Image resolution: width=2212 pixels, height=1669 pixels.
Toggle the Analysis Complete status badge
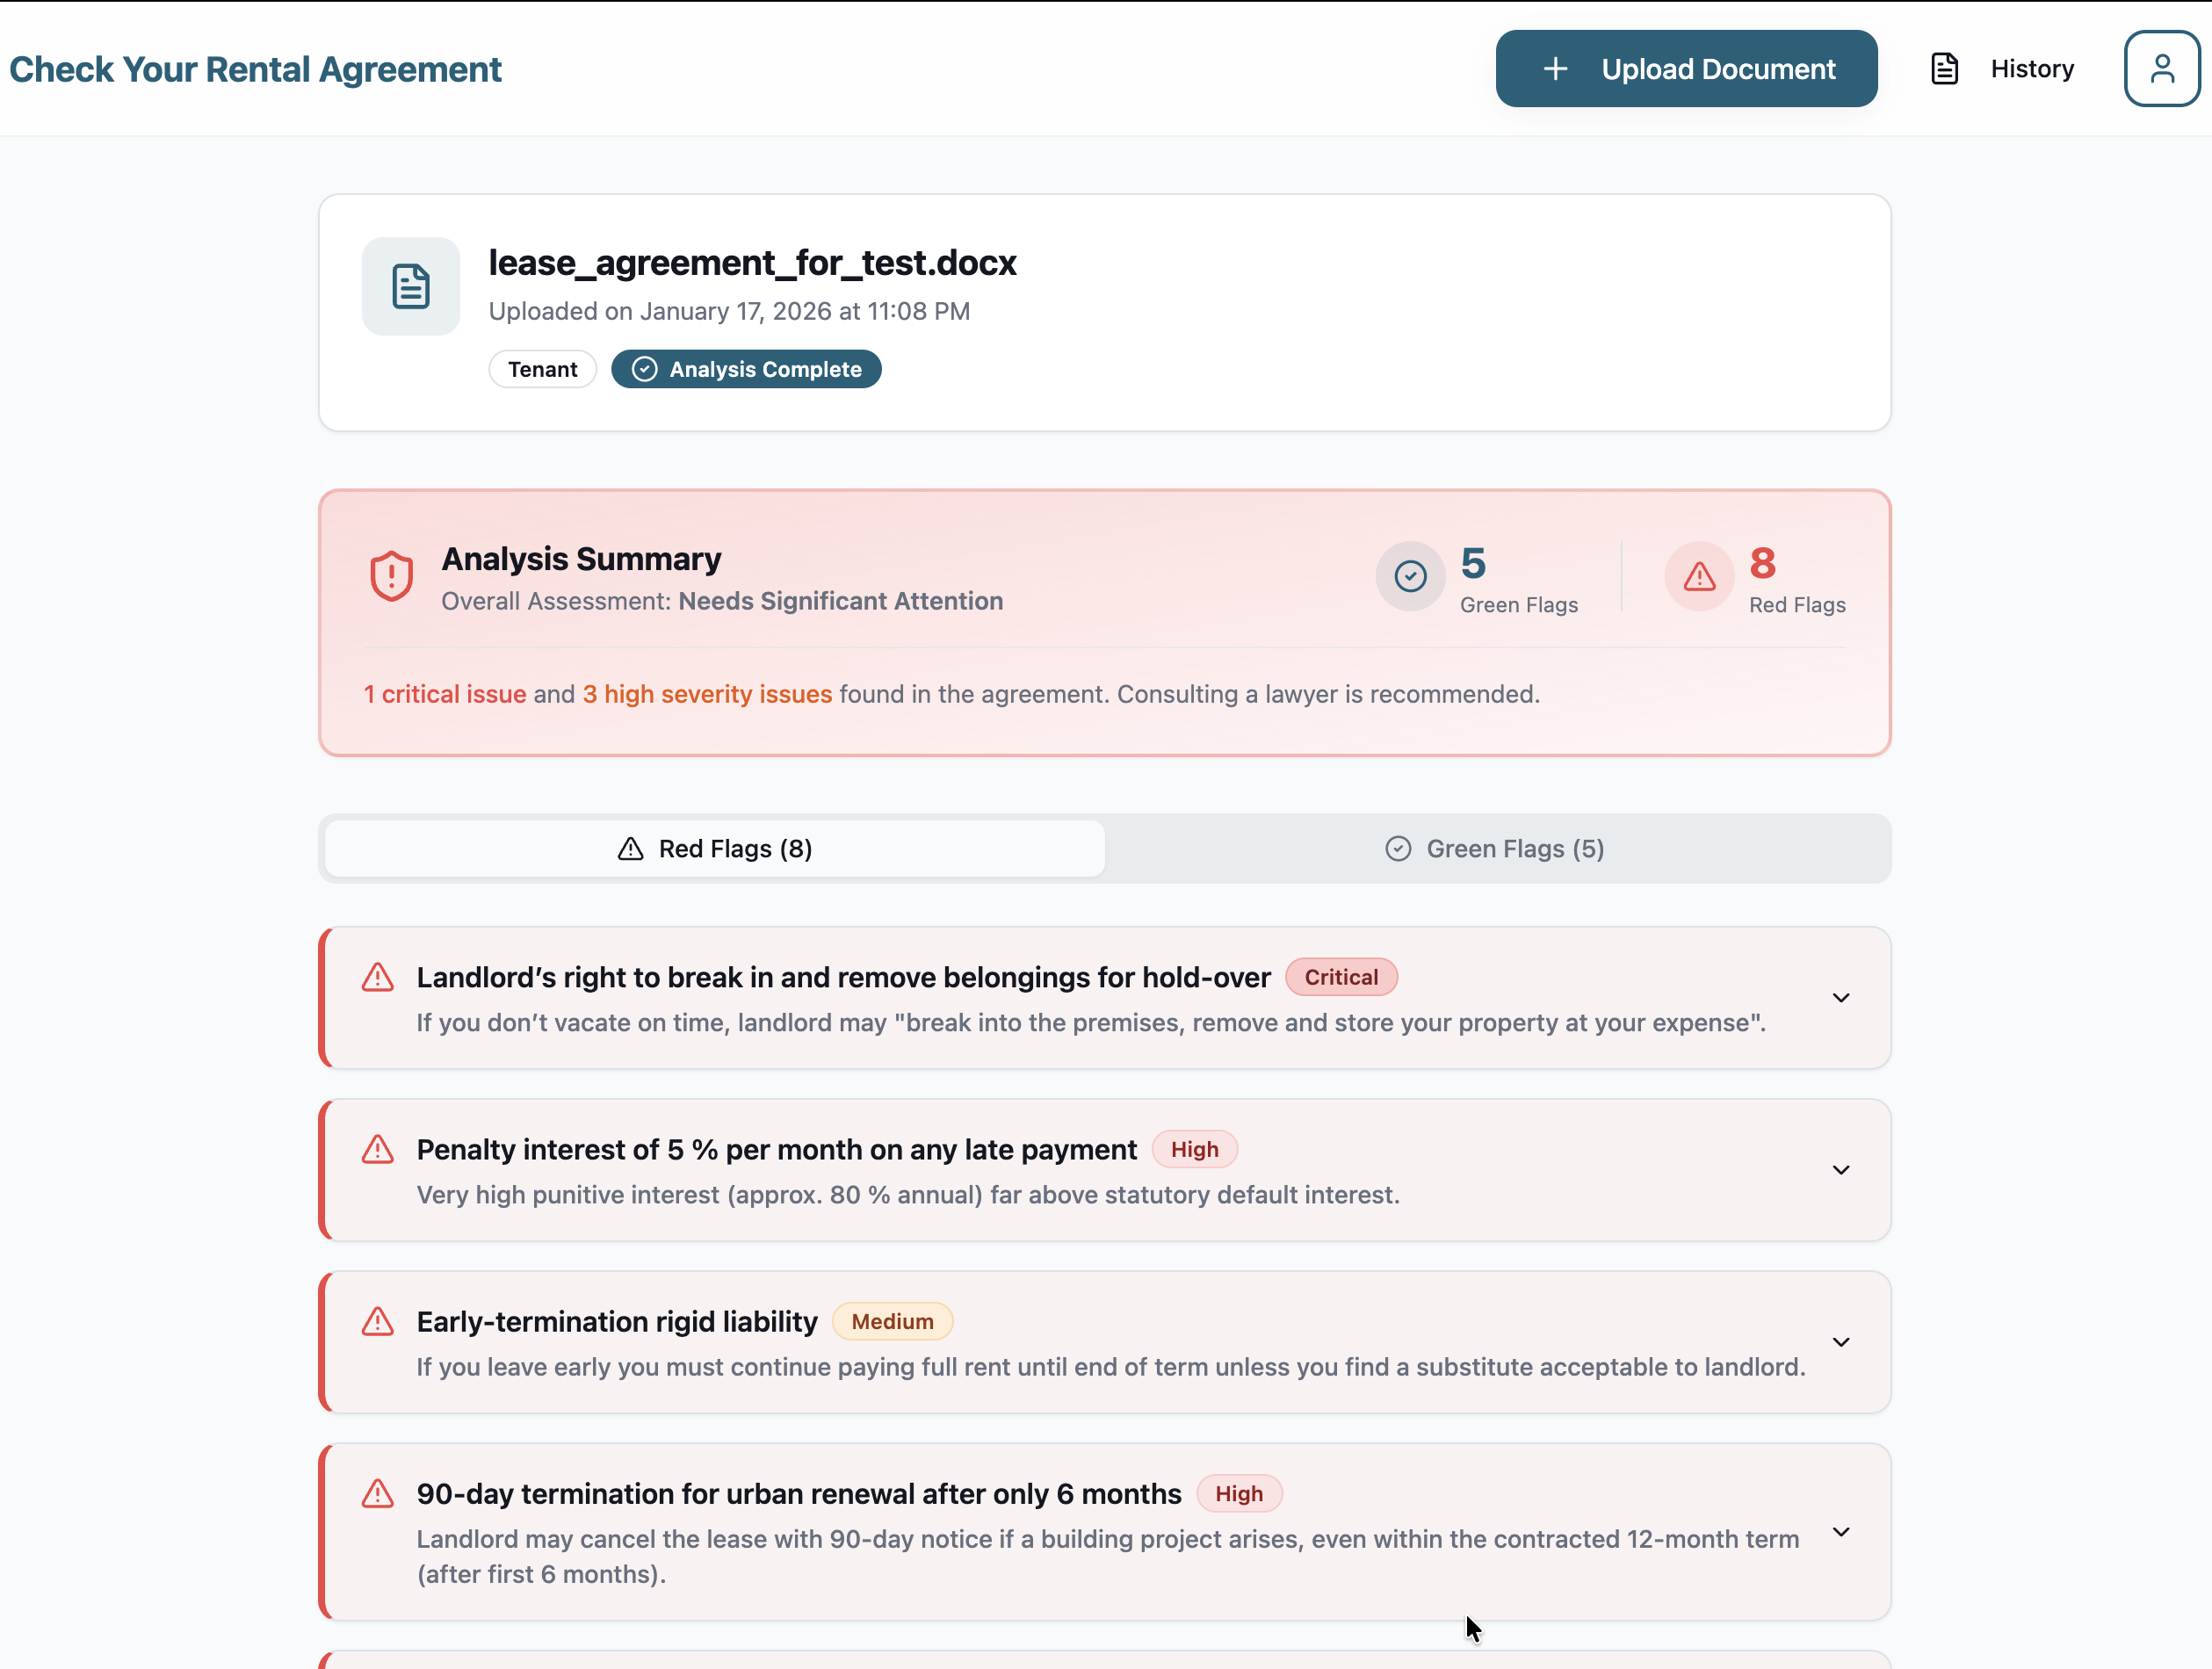pos(746,369)
